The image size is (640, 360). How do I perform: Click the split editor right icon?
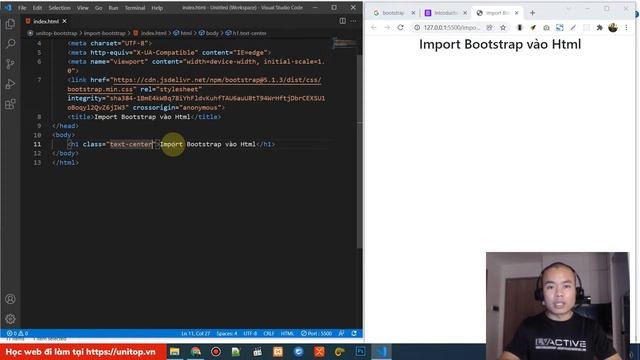[x=342, y=21]
